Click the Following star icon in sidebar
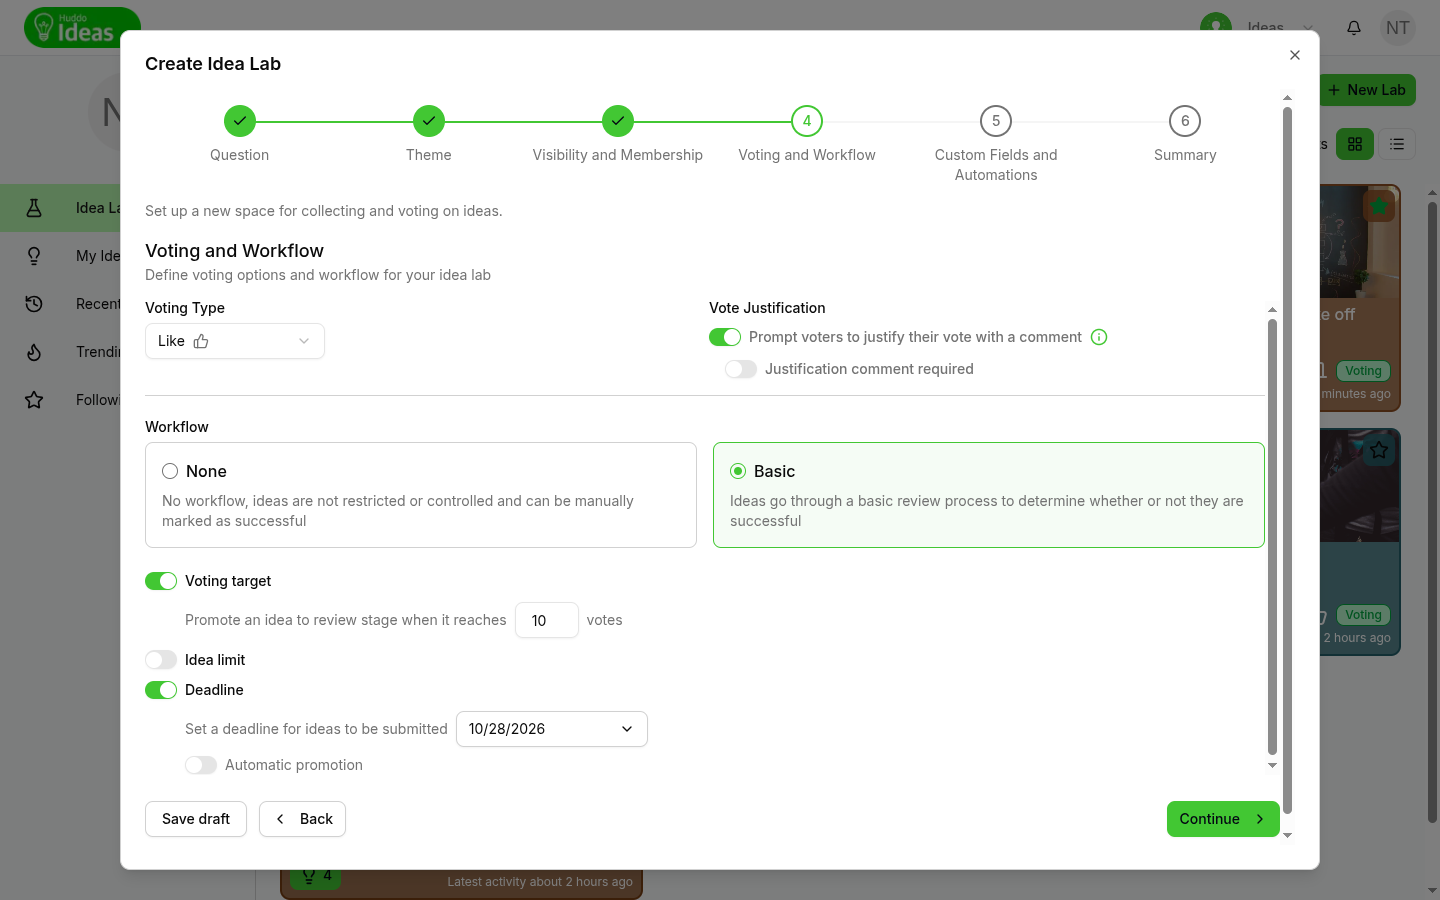The width and height of the screenshot is (1440, 900). 34,400
